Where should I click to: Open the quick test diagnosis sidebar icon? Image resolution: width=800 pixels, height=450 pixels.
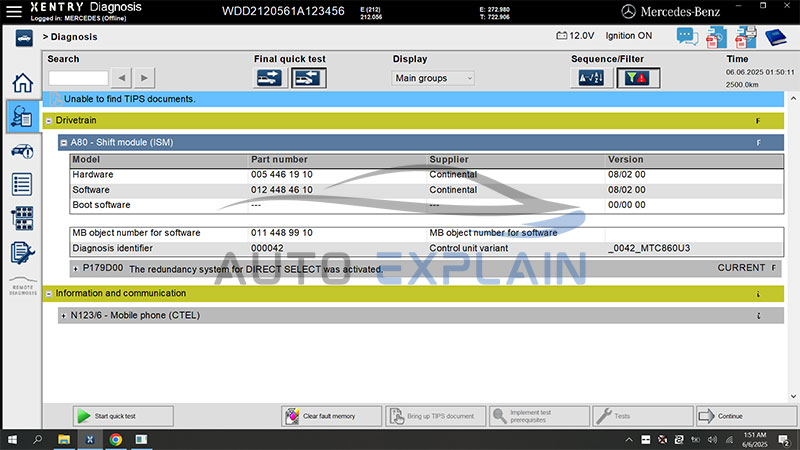point(22,117)
